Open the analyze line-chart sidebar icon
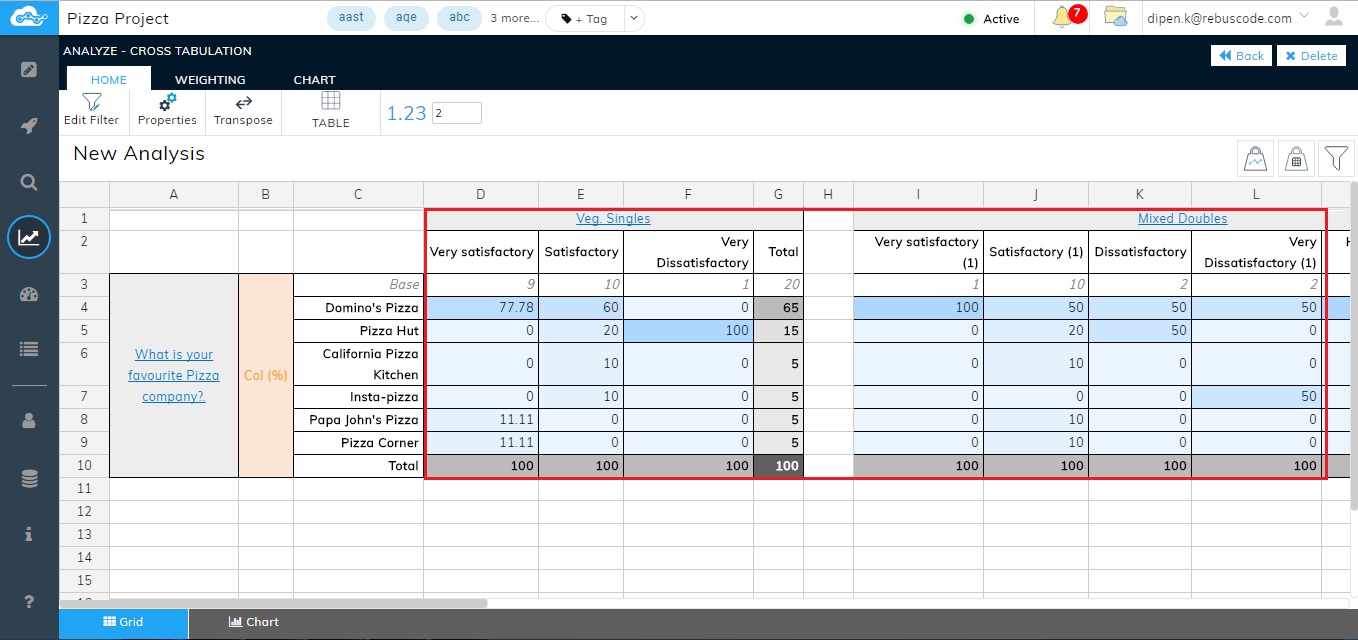 [x=29, y=238]
